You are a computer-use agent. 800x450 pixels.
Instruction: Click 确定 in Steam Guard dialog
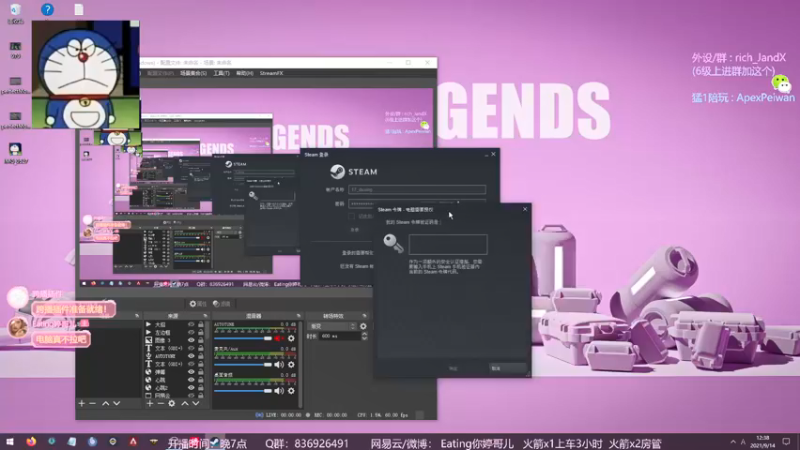(453, 368)
